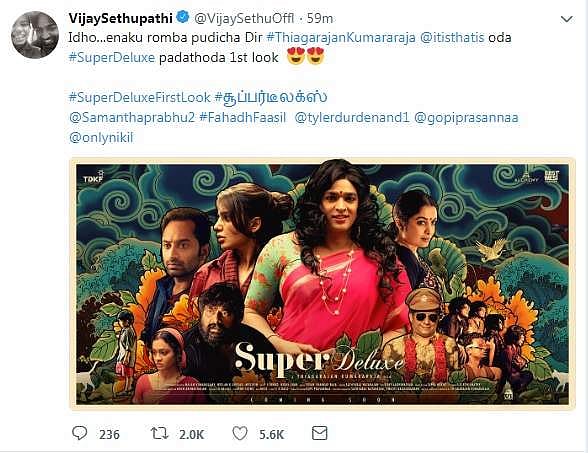Viewport: 588px width, 453px height.
Task: Open the #ThiagarajanKumararaja hashtag
Action: tap(341, 38)
